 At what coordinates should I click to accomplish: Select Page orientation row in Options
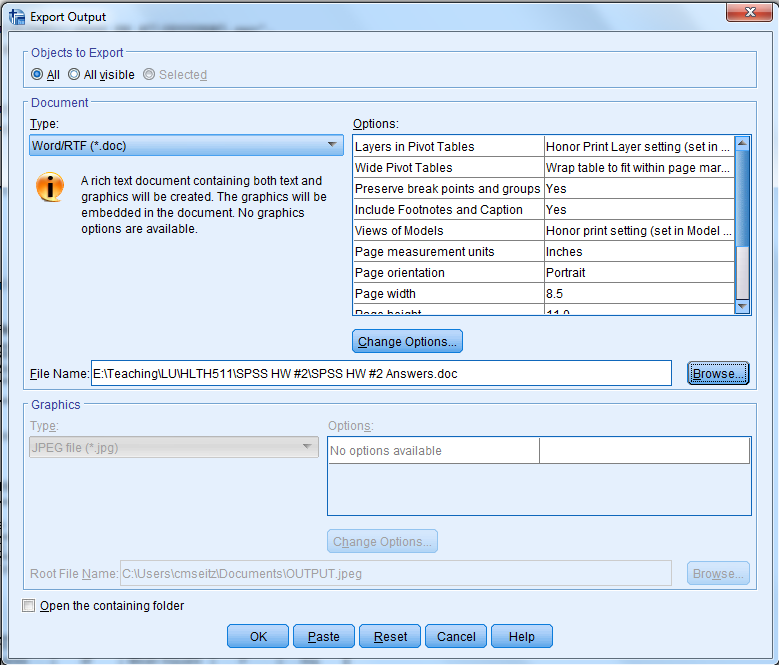(x=448, y=273)
